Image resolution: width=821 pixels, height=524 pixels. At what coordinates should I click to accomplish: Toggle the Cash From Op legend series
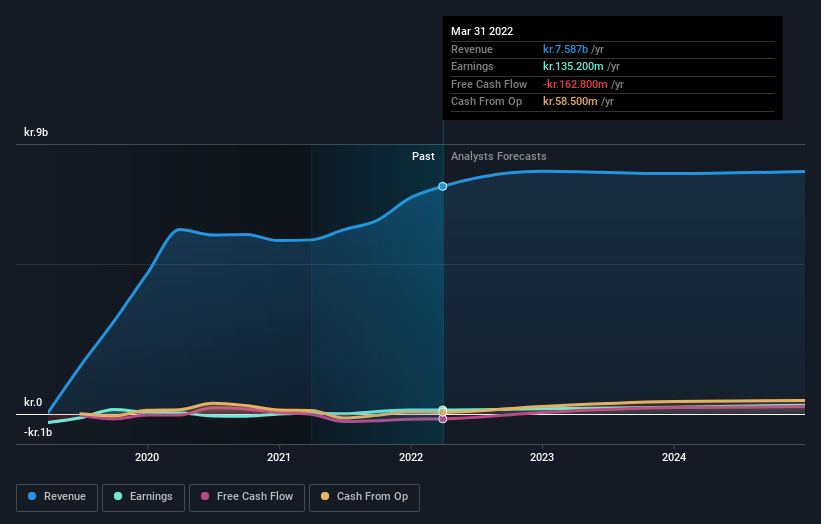tap(364, 497)
